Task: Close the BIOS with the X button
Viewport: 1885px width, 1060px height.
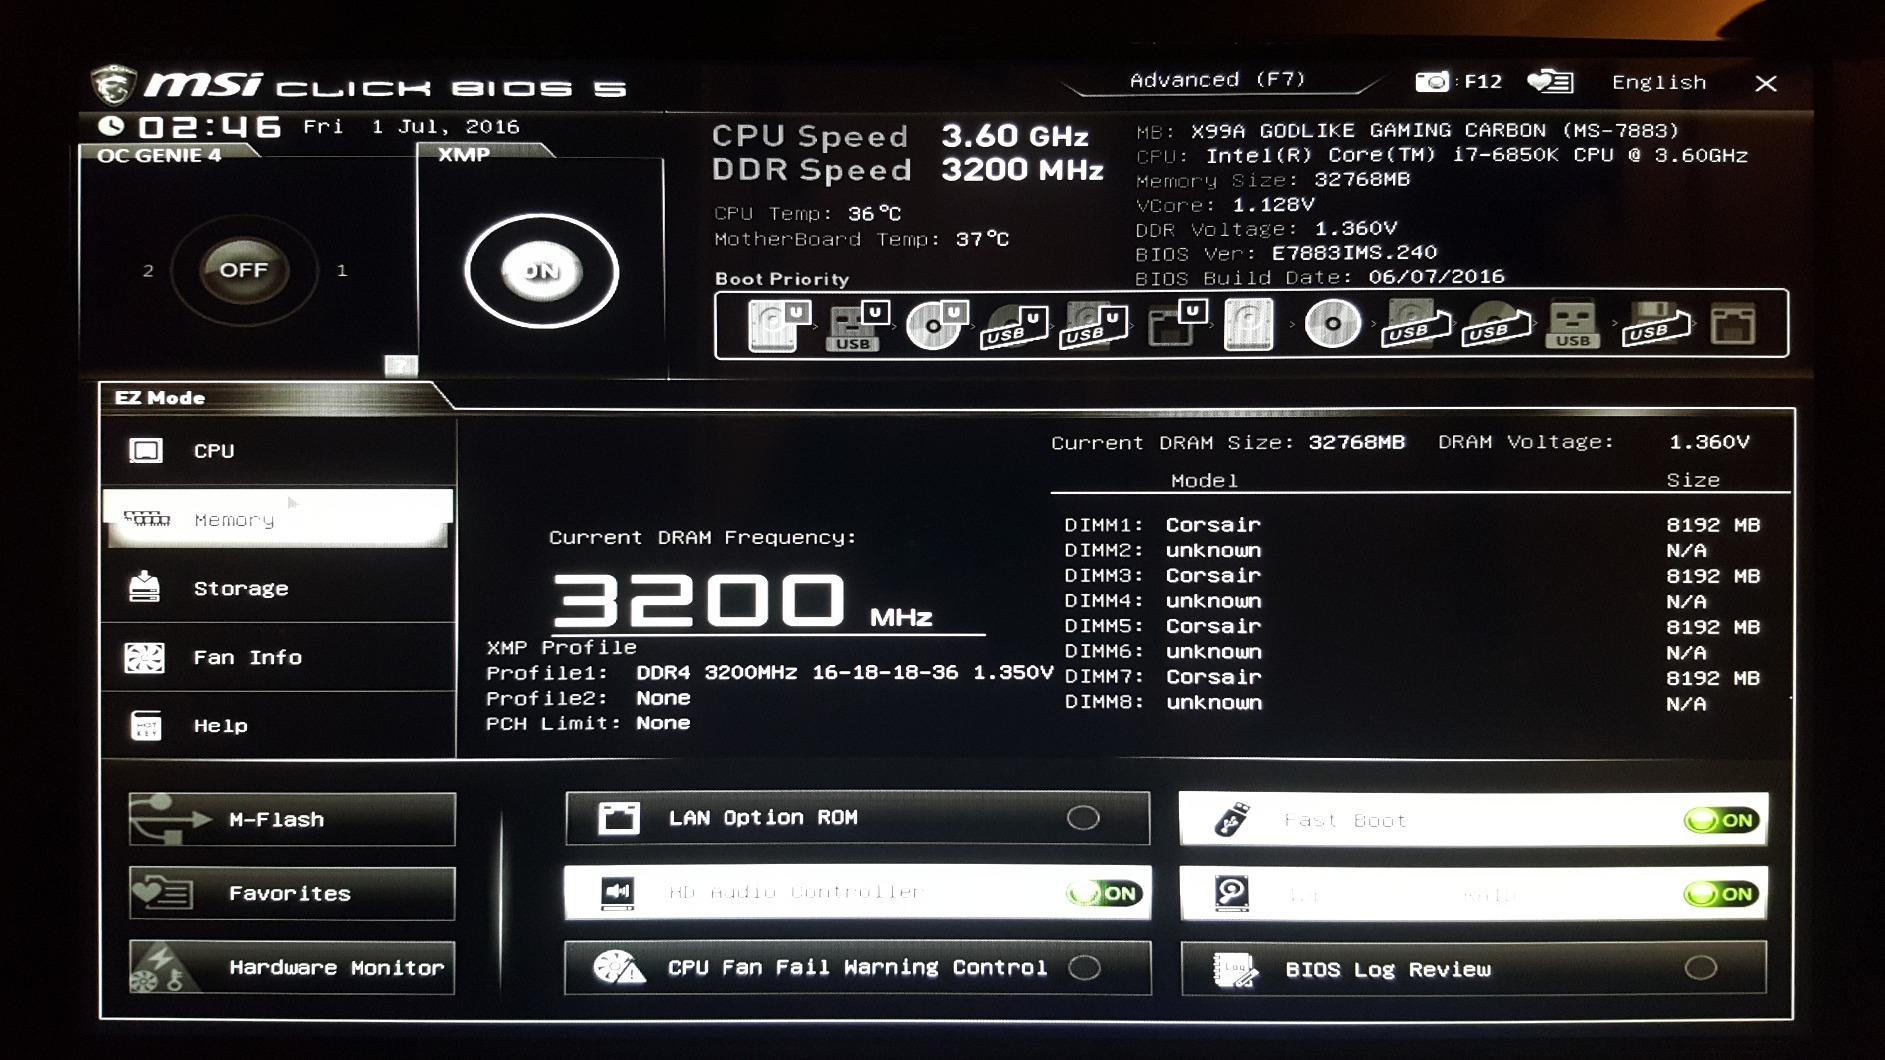Action: [1766, 84]
